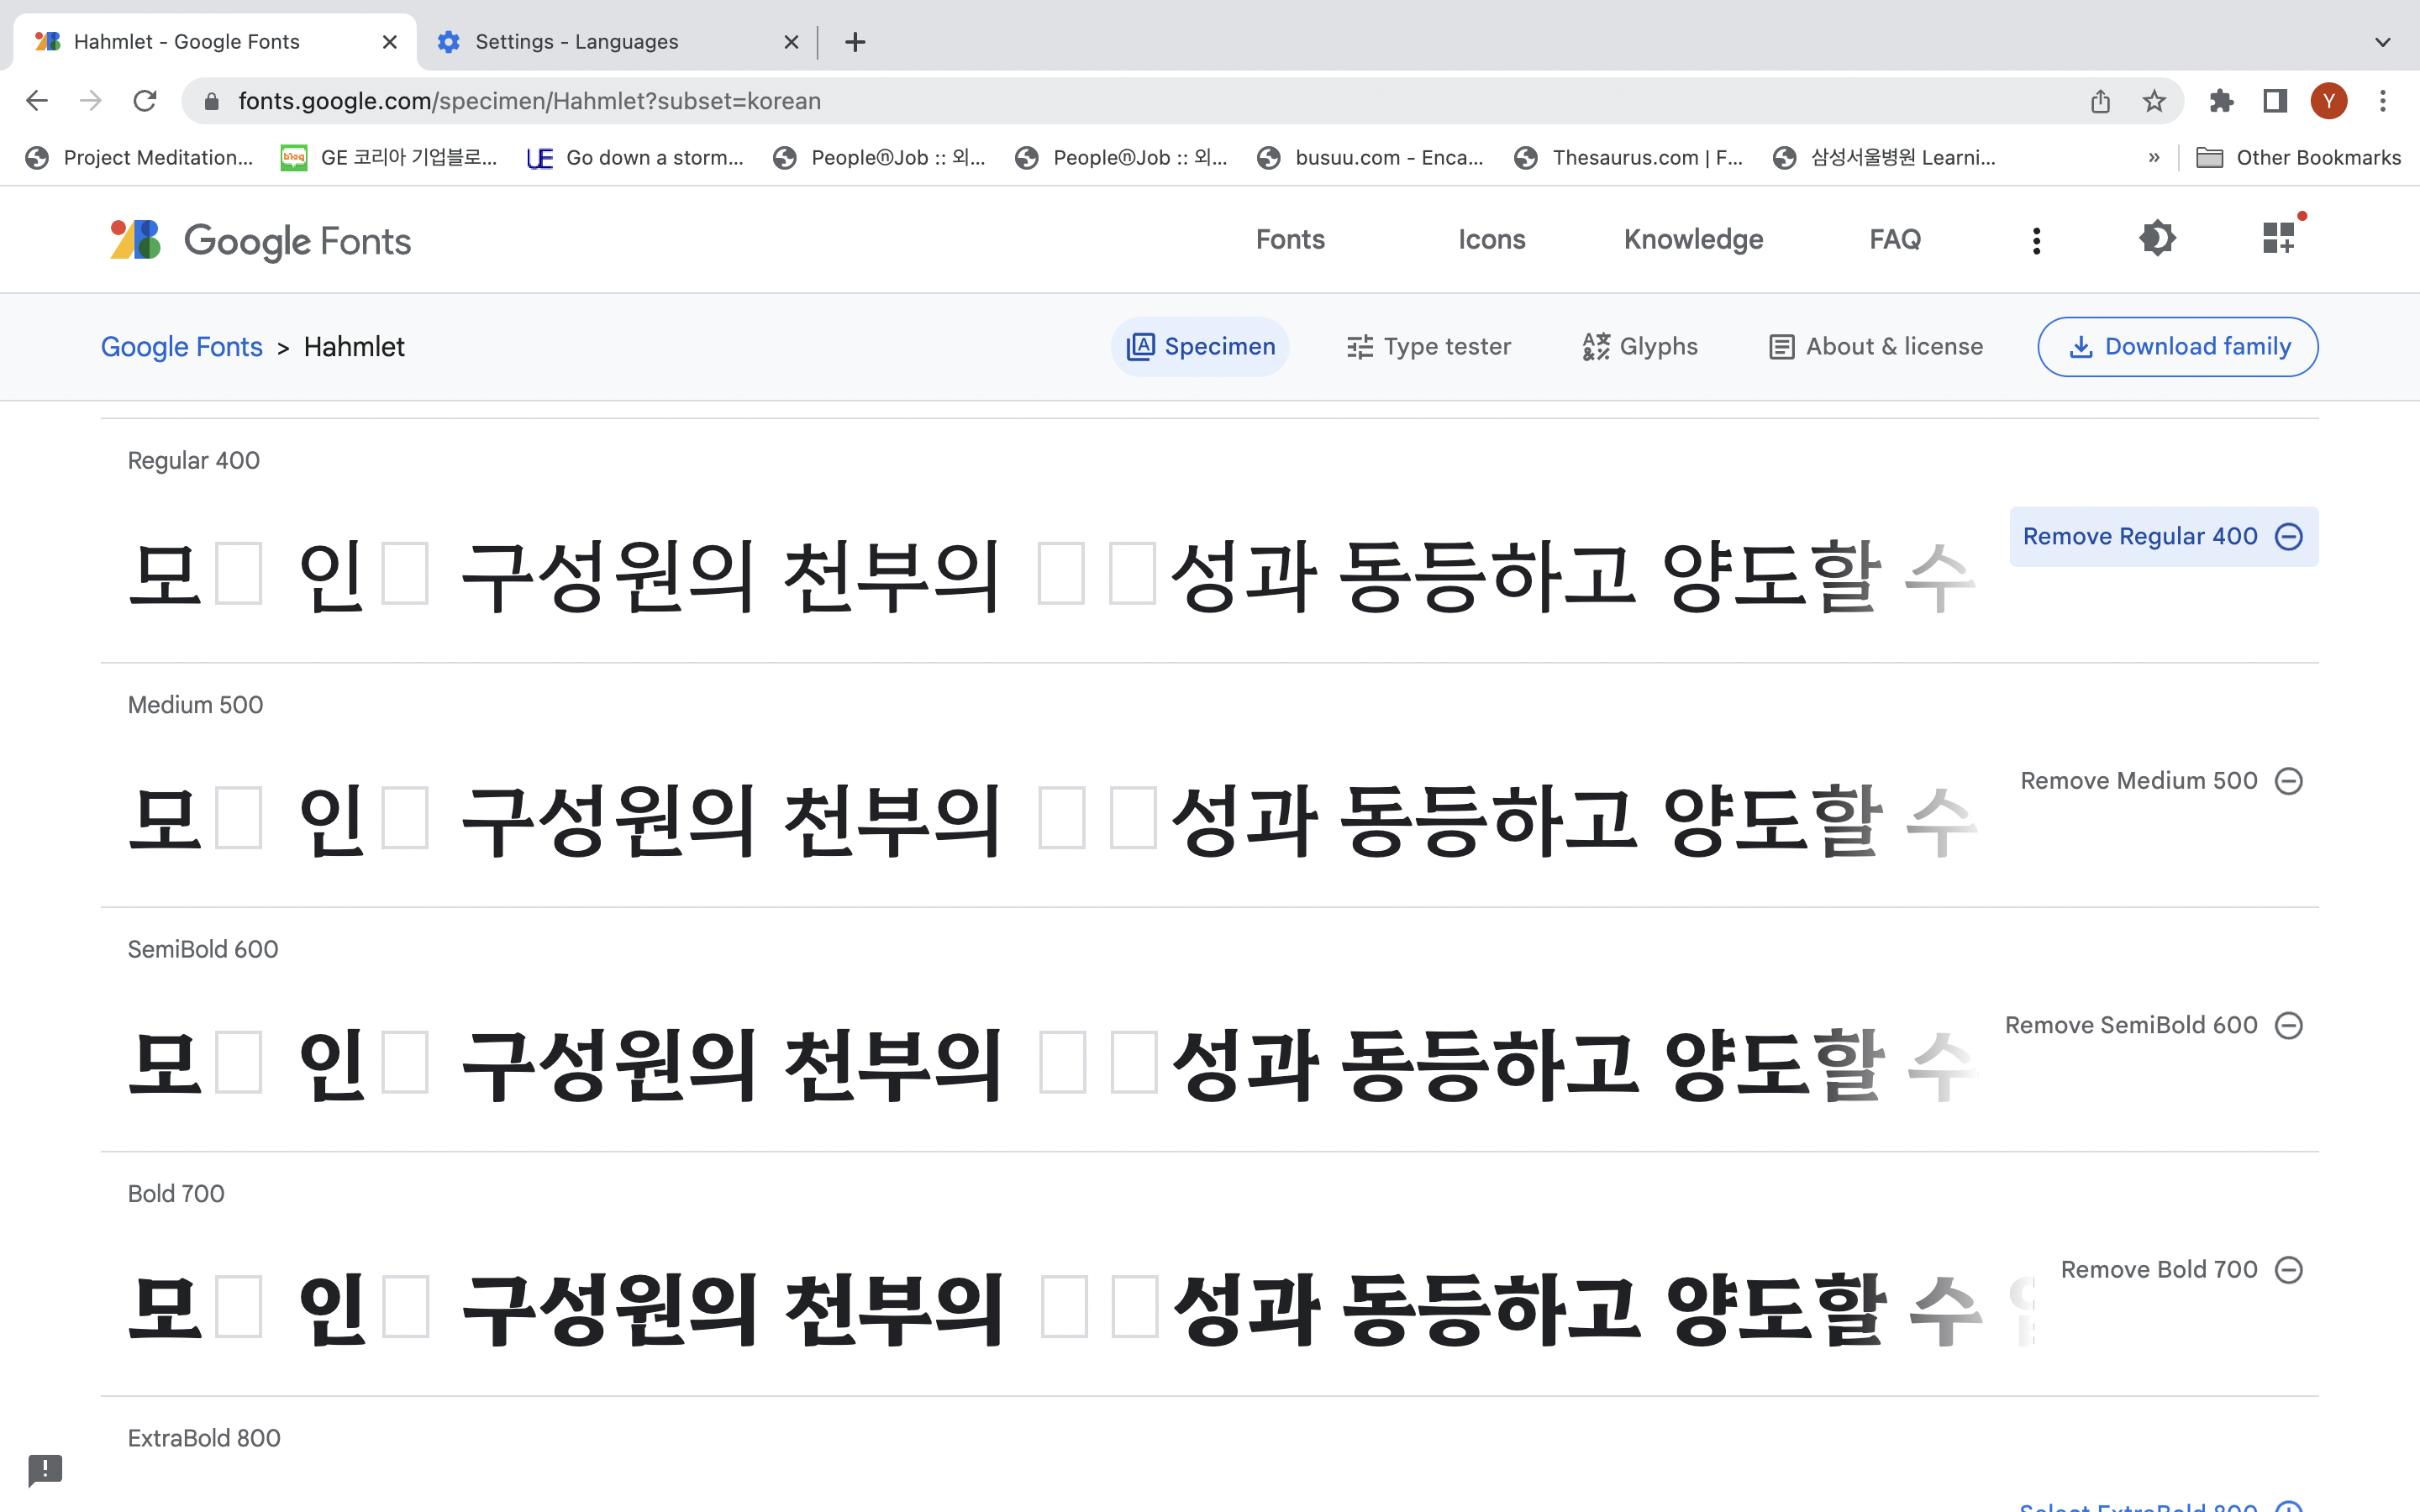This screenshot has height=1512, width=2420.
Task: Expand the tab search dropdown arrow
Action: (2383, 42)
